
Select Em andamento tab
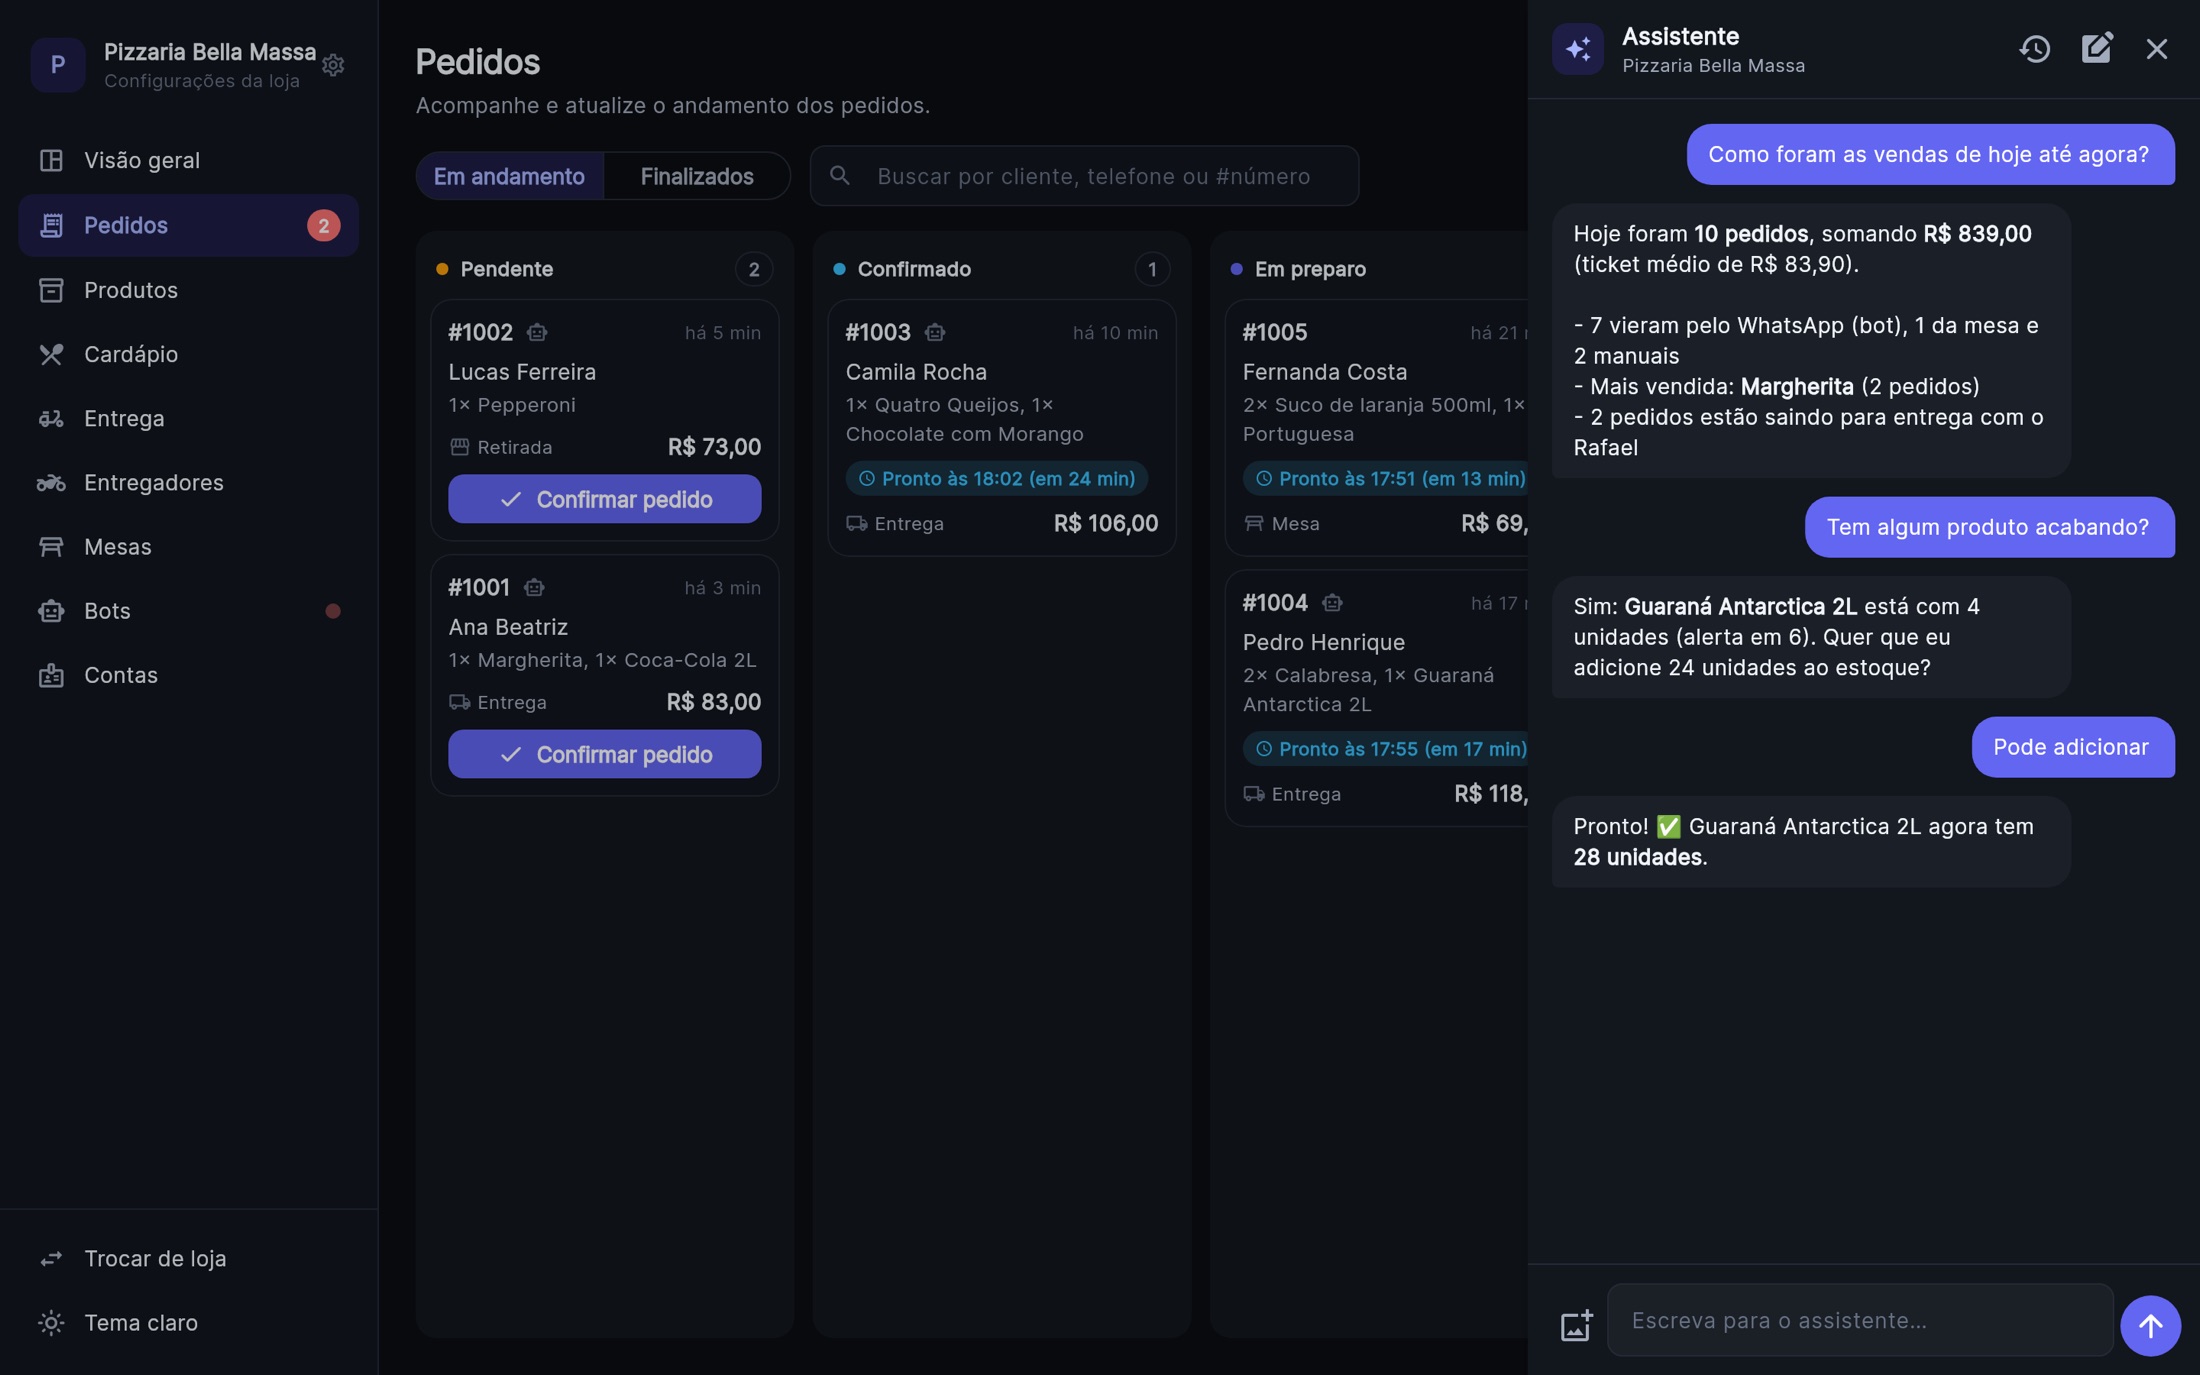(x=509, y=176)
